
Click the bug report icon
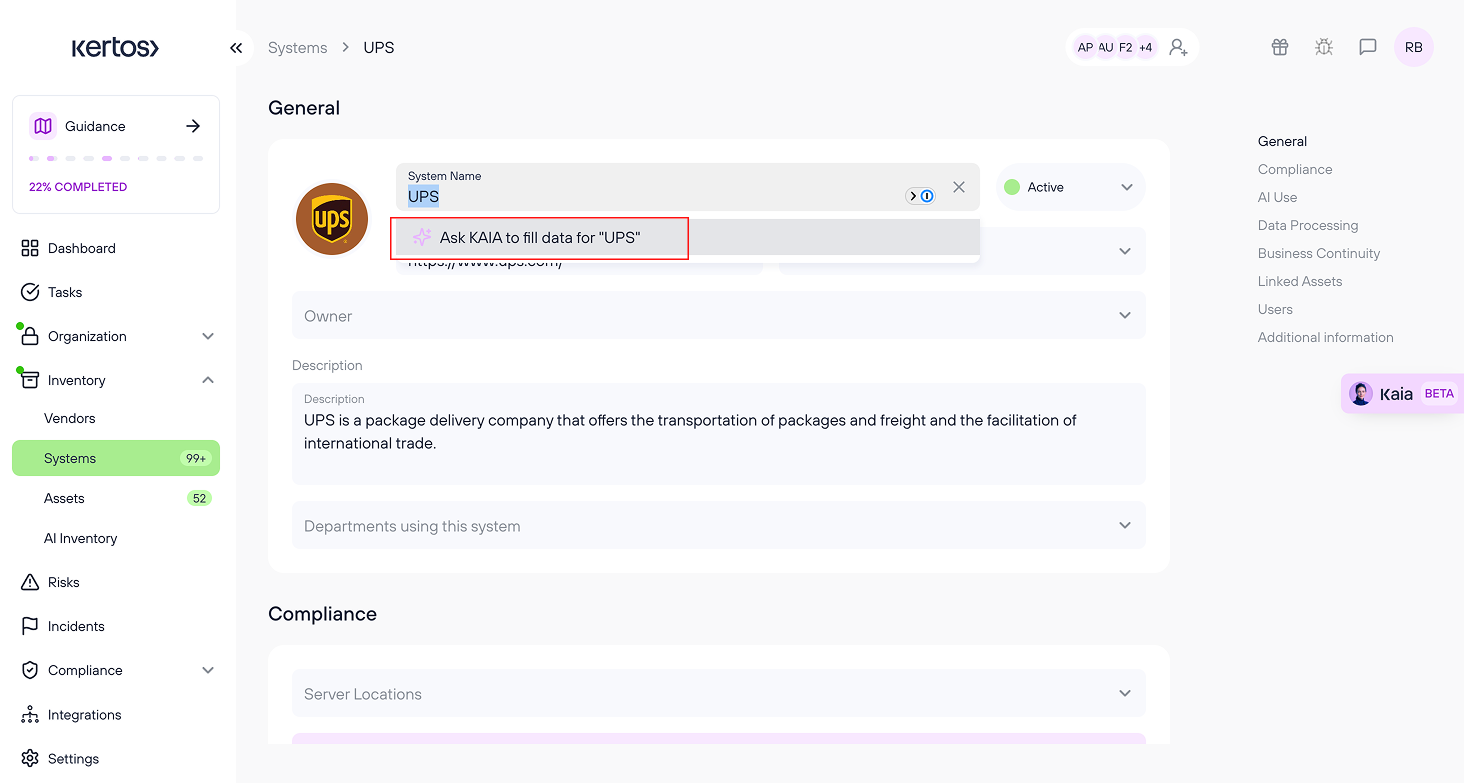click(1324, 47)
